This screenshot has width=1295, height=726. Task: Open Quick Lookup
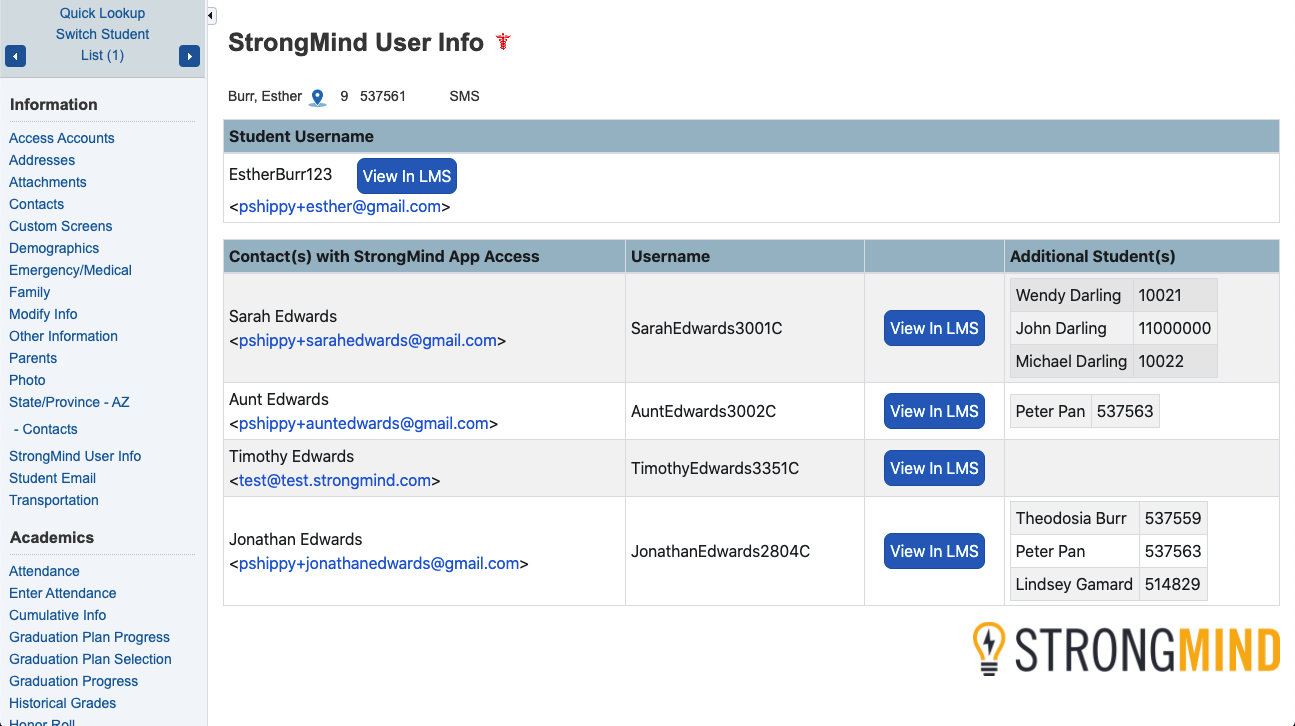tap(102, 13)
